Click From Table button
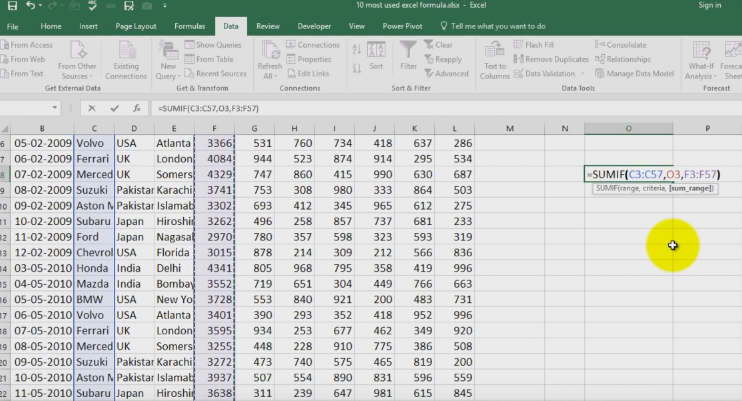Screen dimensions: 742x401 click(209, 59)
